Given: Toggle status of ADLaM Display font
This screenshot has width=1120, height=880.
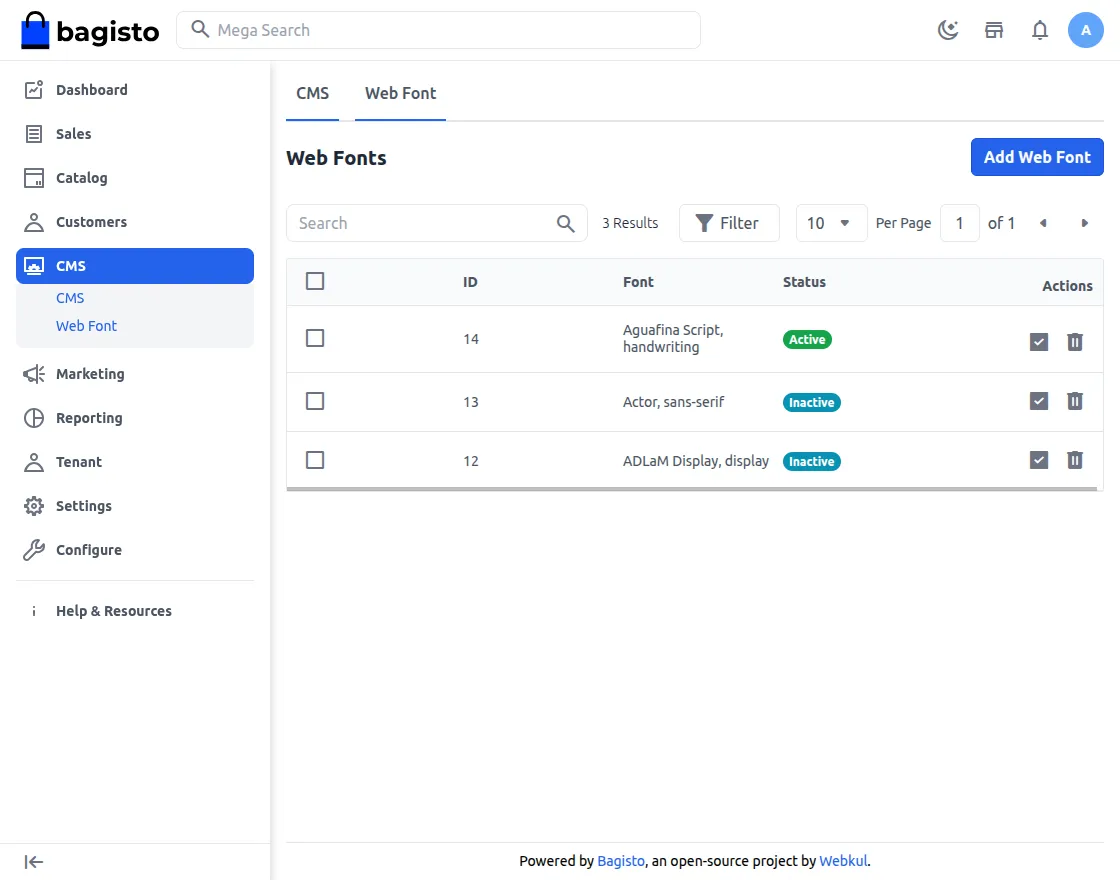Looking at the screenshot, I should [1039, 460].
